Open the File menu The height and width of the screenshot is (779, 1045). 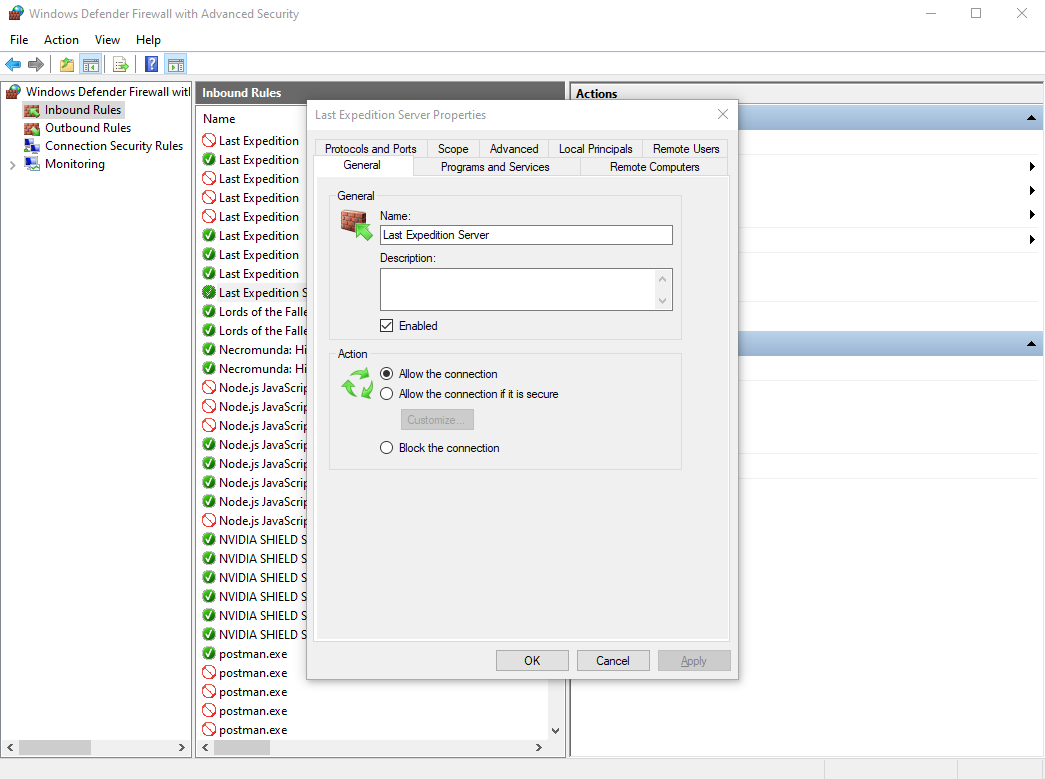click(x=19, y=40)
